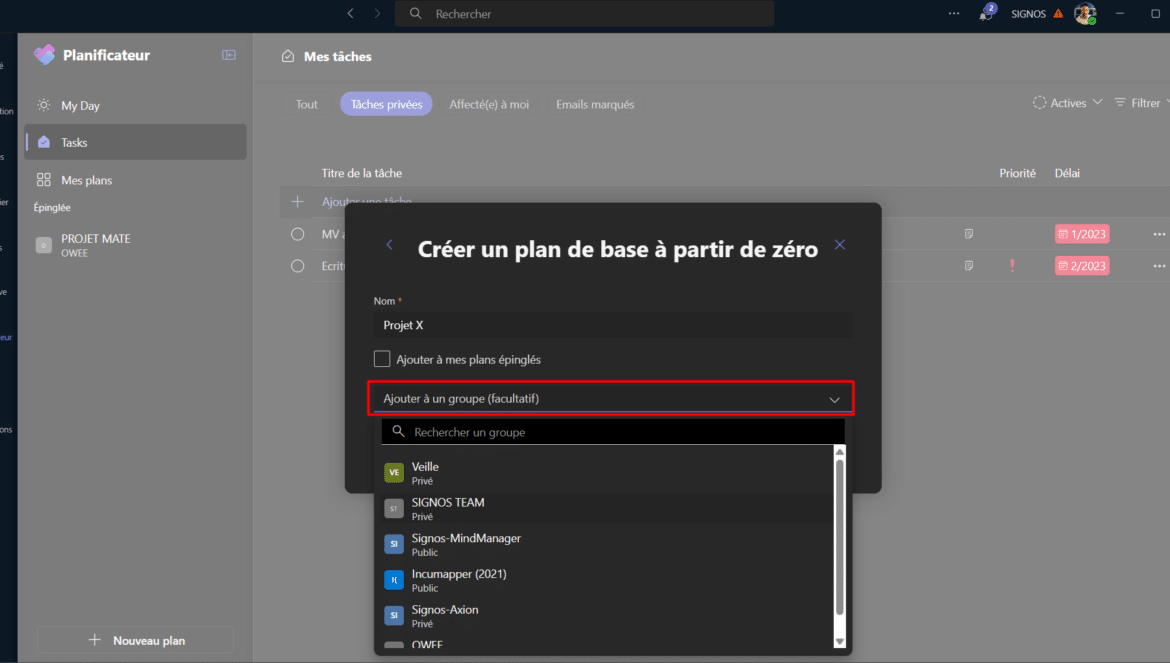This screenshot has height=663, width=1170.
Task: Open the Filtrer dropdown
Action: pos(1140,103)
